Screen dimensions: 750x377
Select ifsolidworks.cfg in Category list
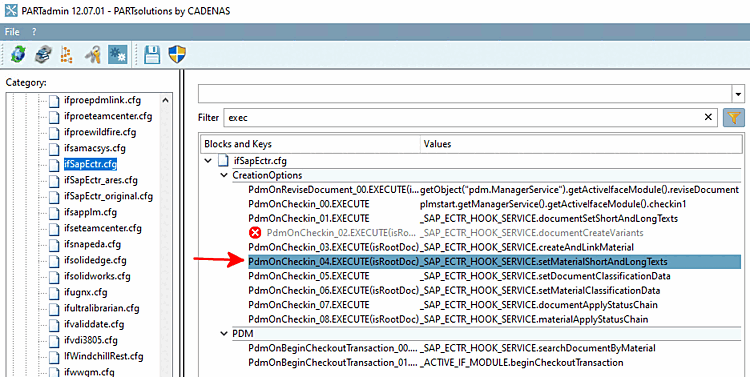97,276
